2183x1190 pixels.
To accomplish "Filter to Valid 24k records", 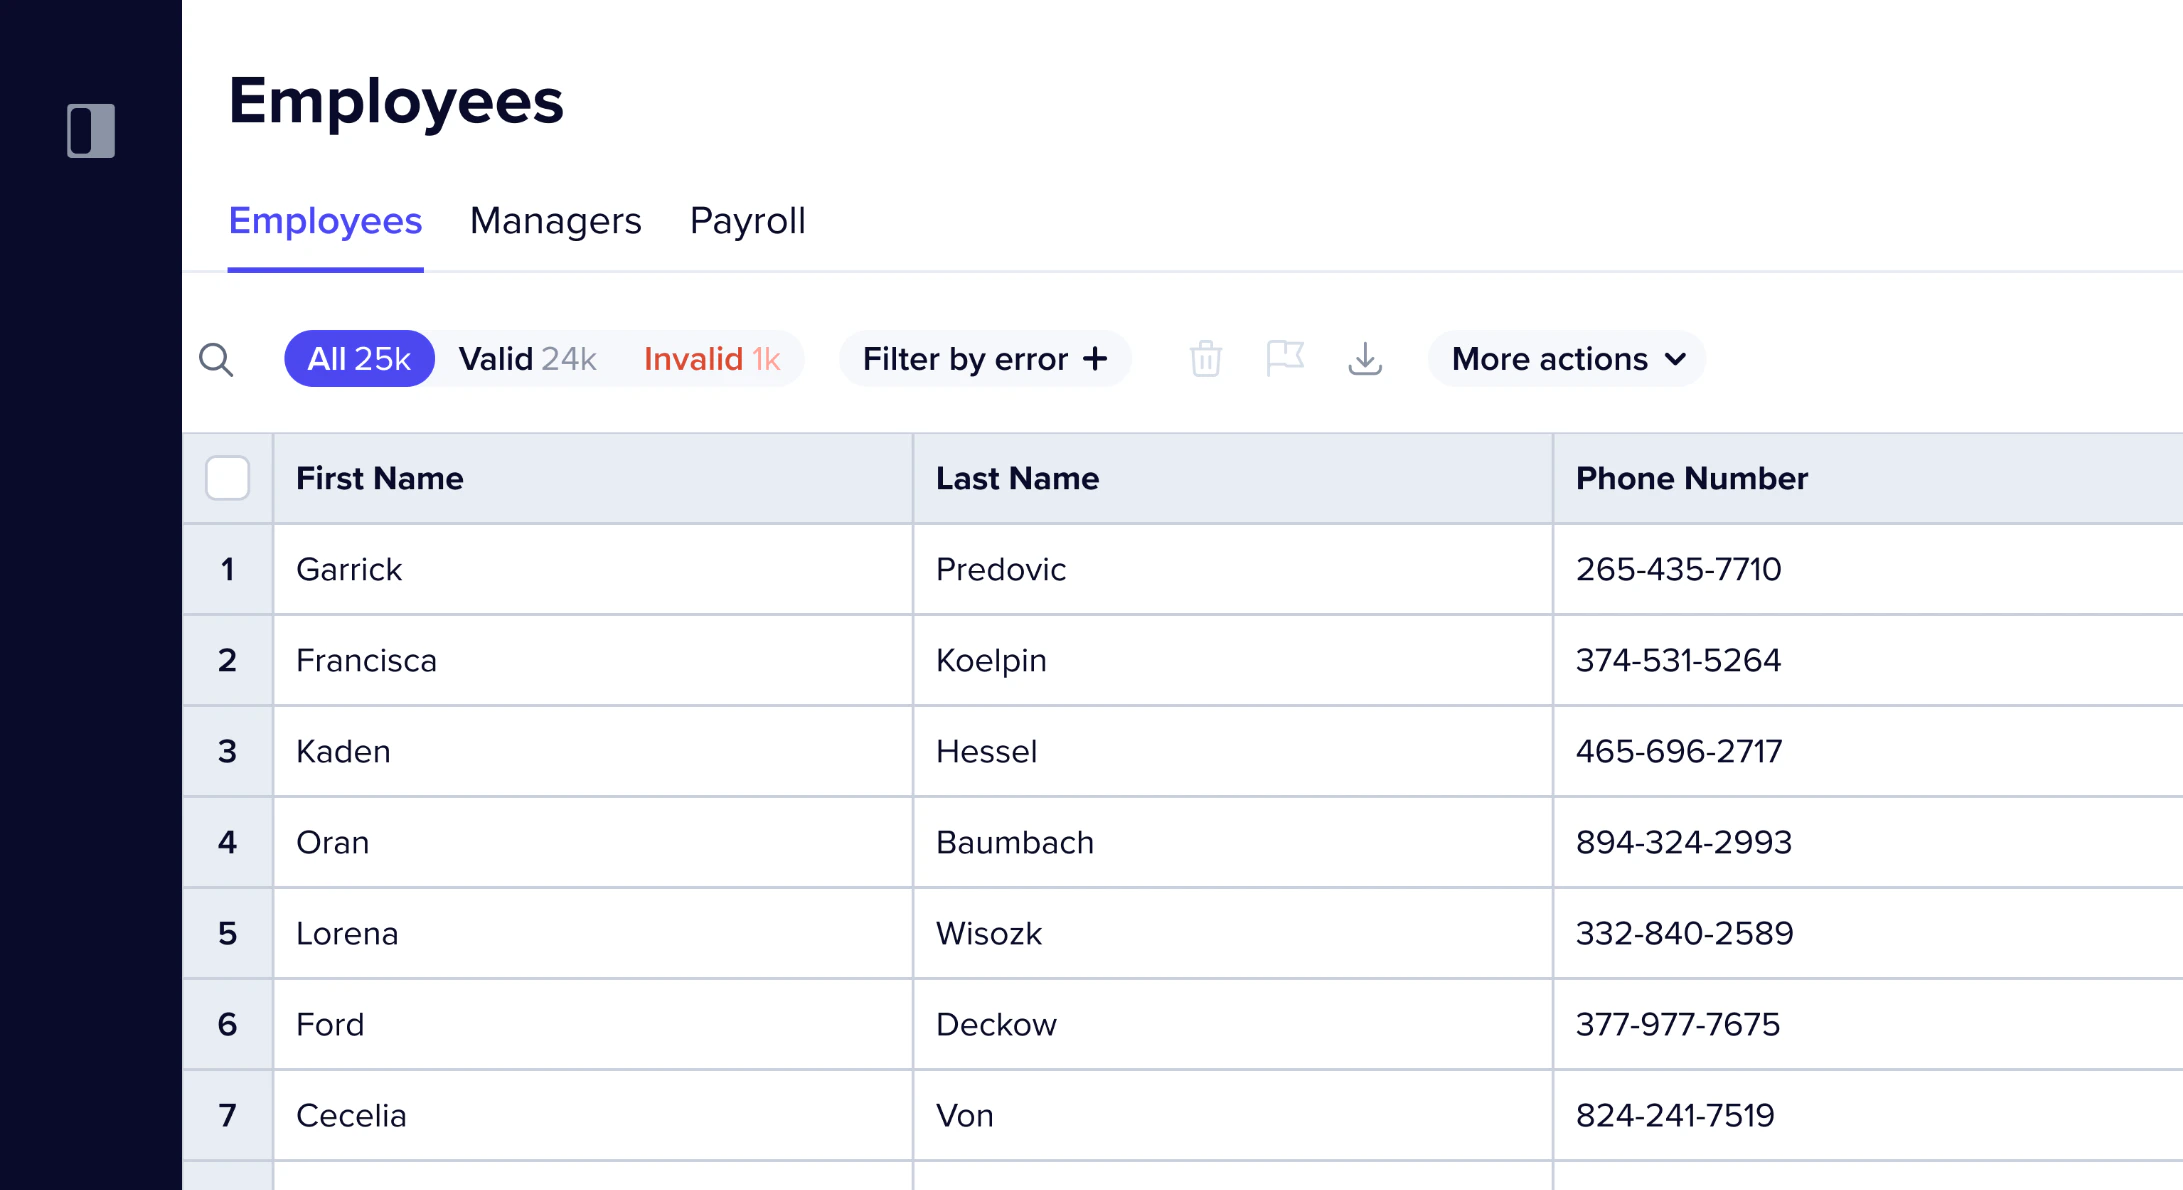I will tap(527, 359).
